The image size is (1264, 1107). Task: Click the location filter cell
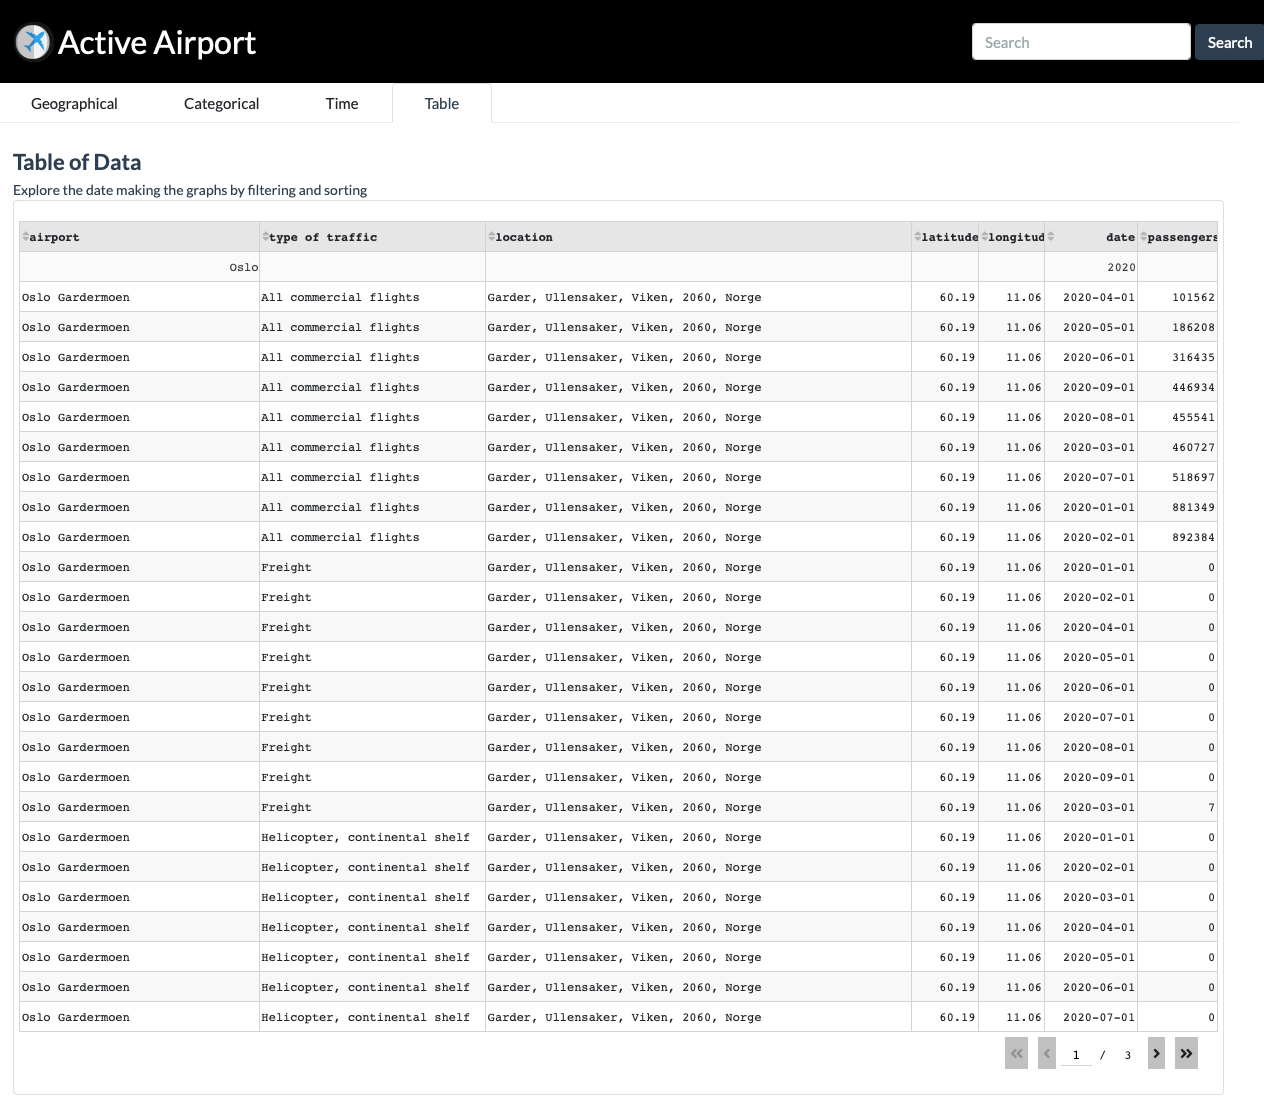[x=698, y=267]
